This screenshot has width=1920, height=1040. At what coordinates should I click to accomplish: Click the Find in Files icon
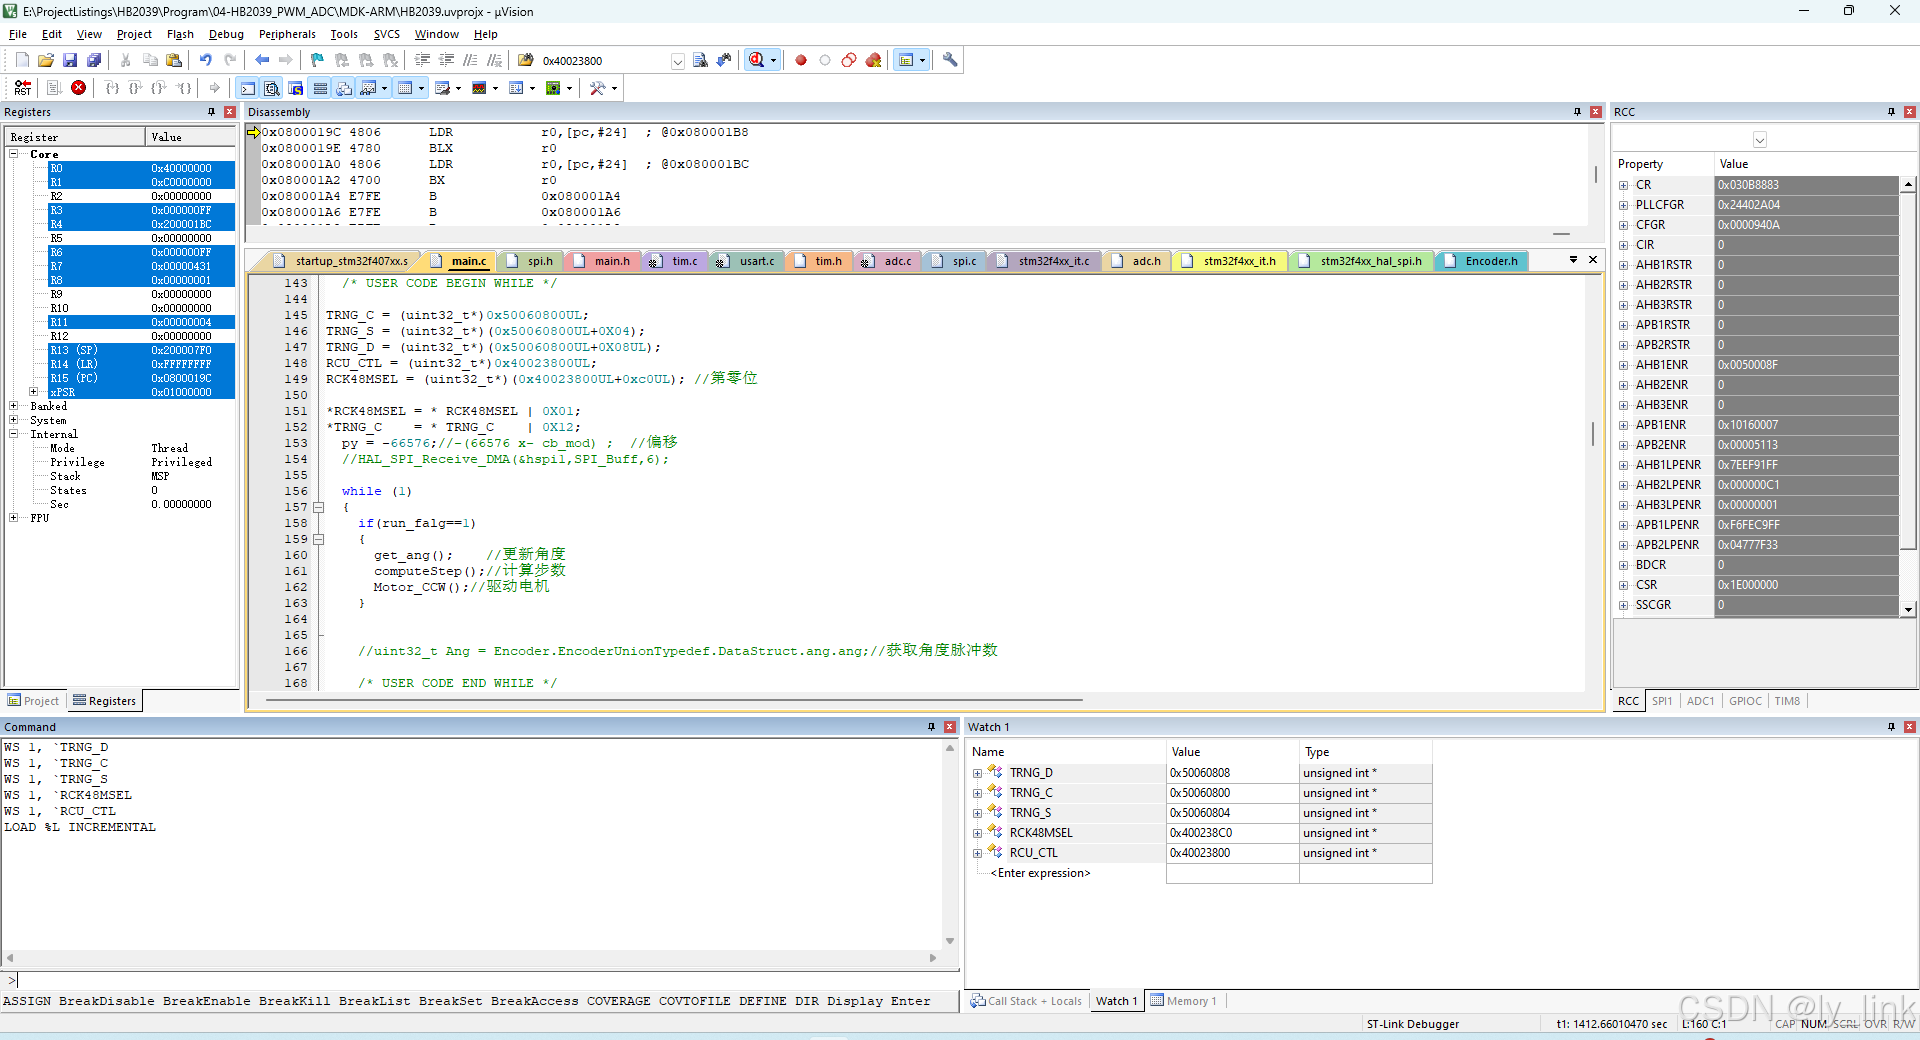pos(701,61)
